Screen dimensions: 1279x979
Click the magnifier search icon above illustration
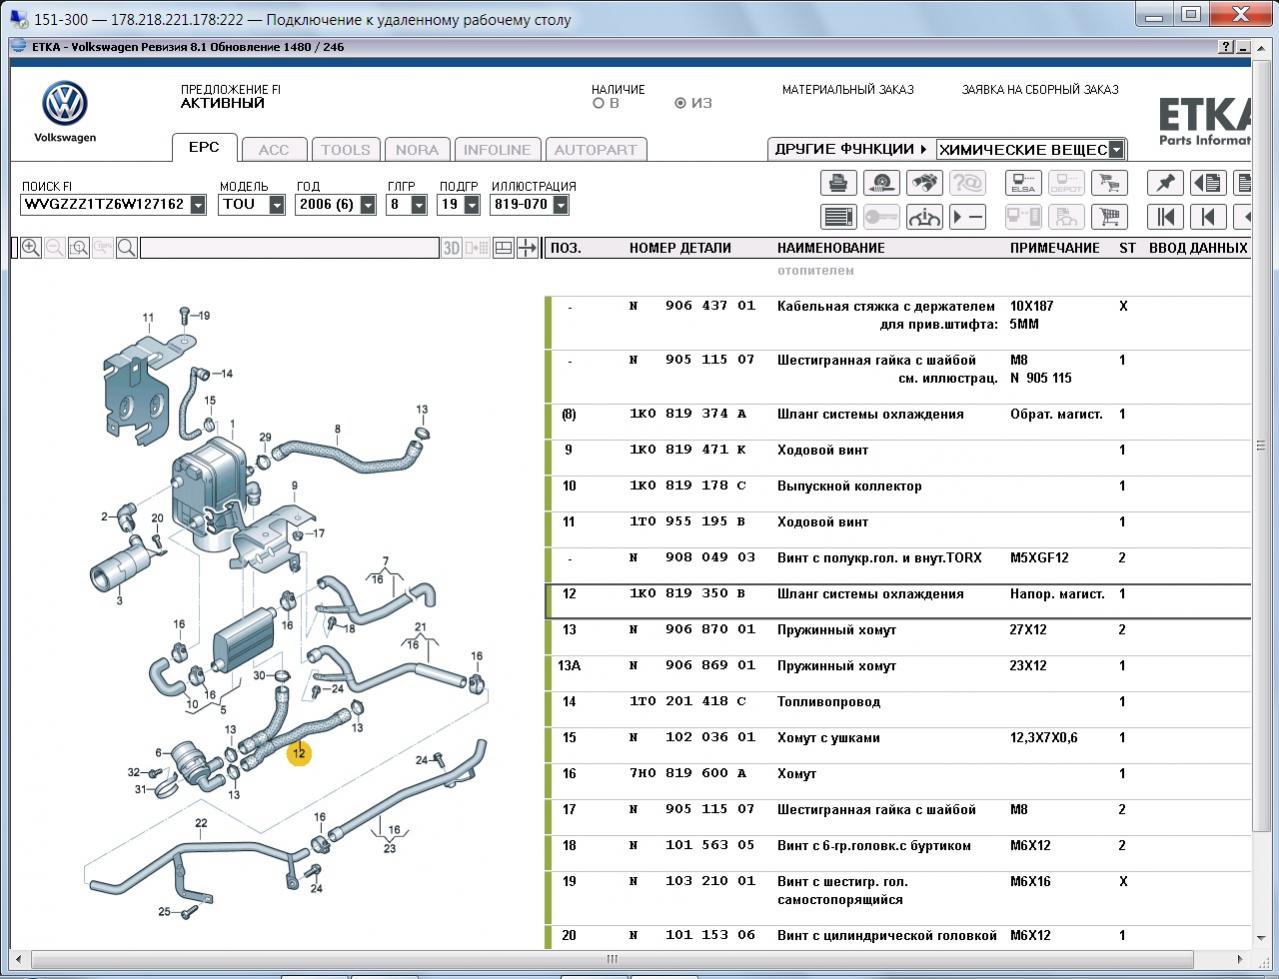(127, 248)
